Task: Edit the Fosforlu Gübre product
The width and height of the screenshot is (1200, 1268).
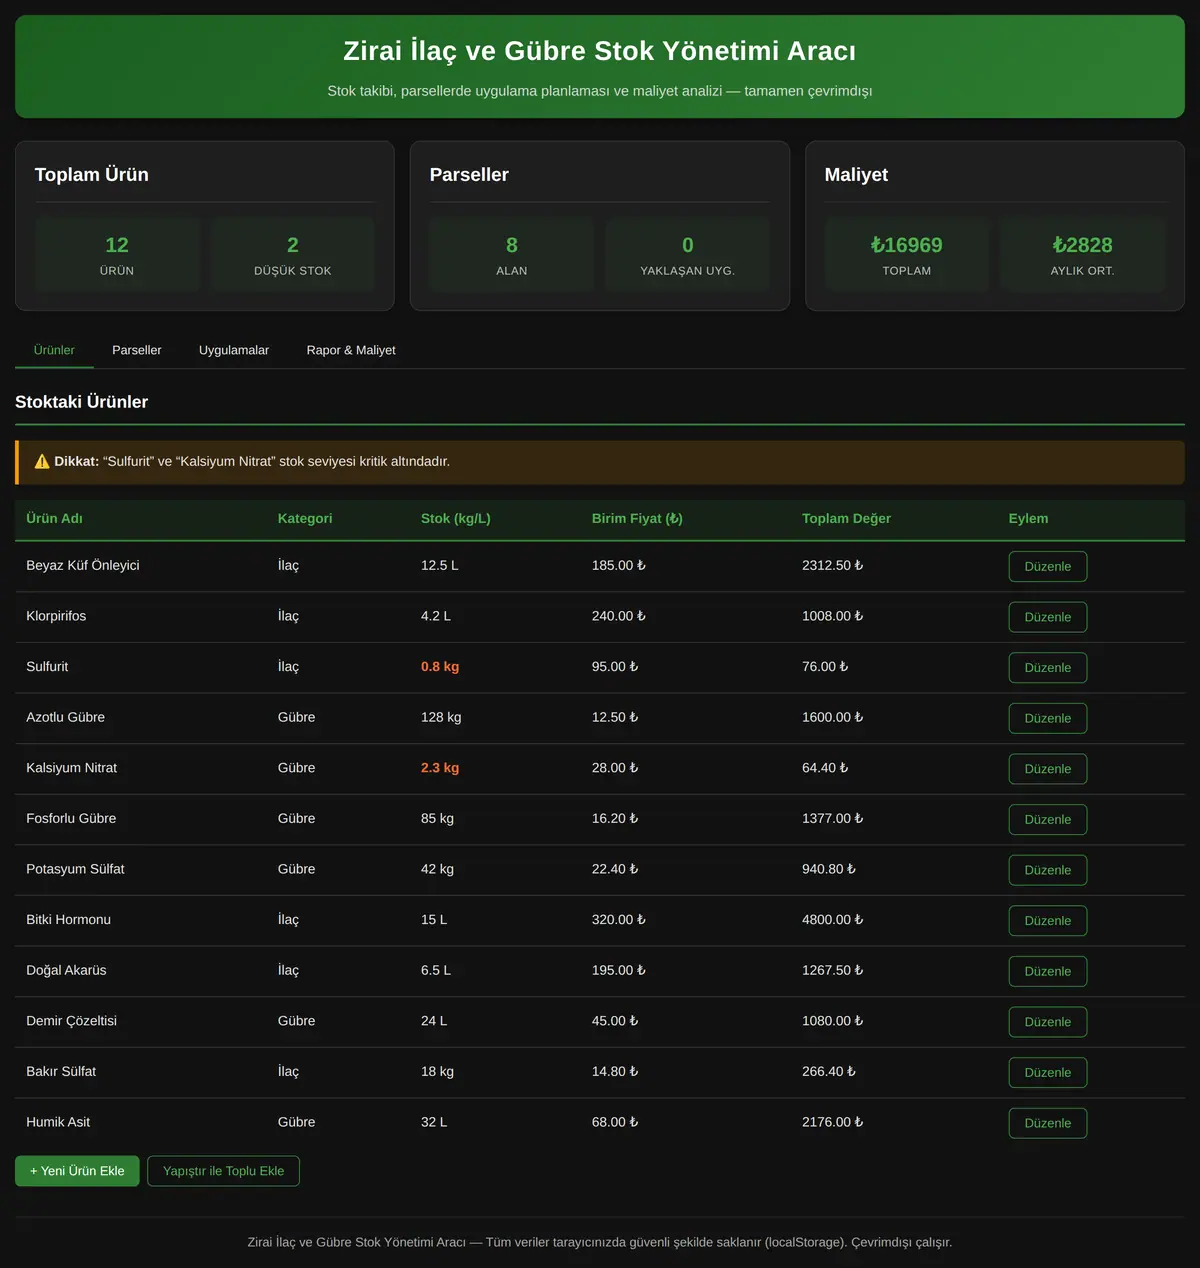Action: (1047, 819)
